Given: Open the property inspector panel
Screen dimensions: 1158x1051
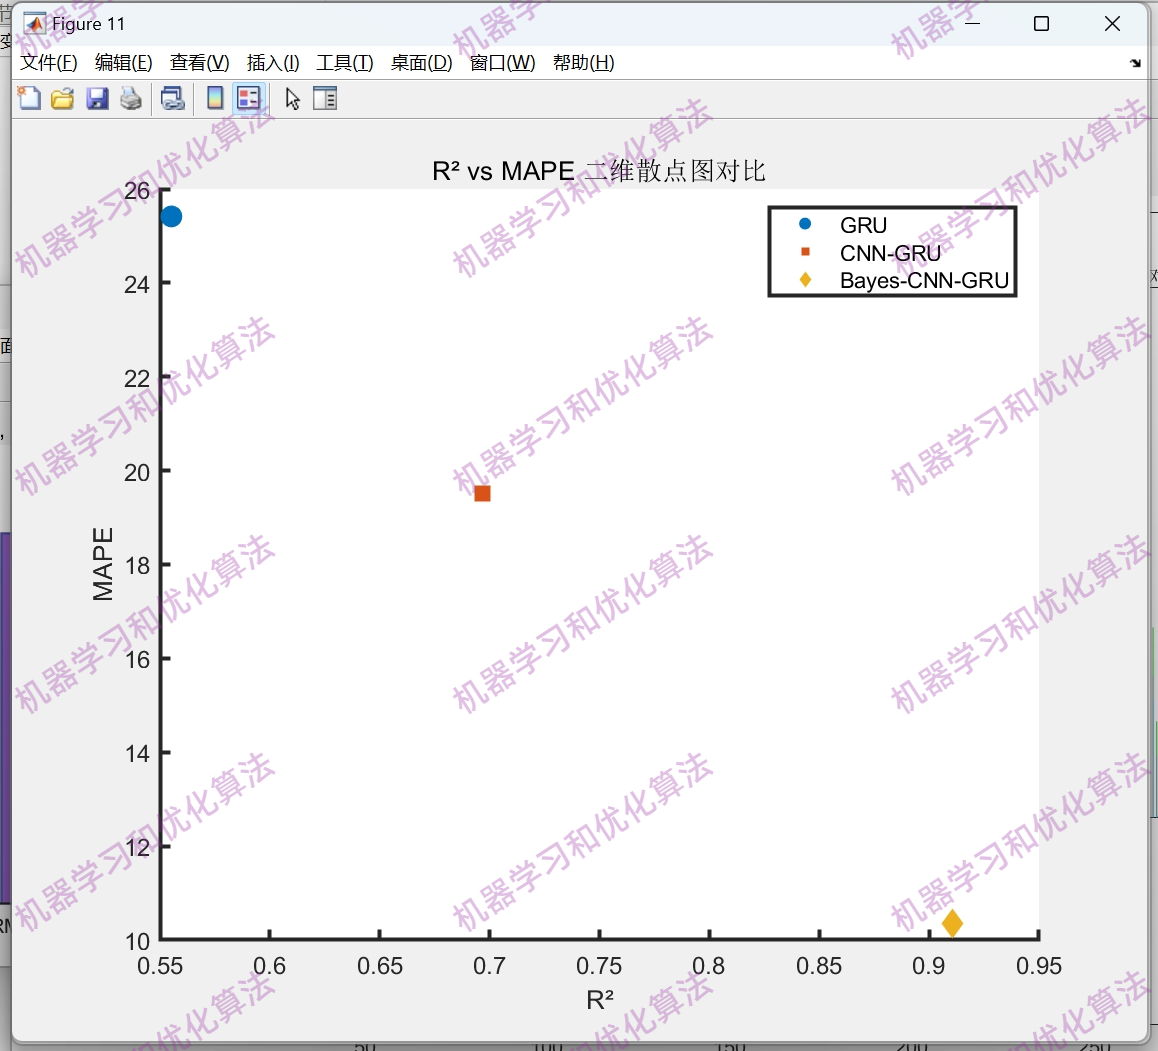Looking at the screenshot, I should tap(325, 98).
